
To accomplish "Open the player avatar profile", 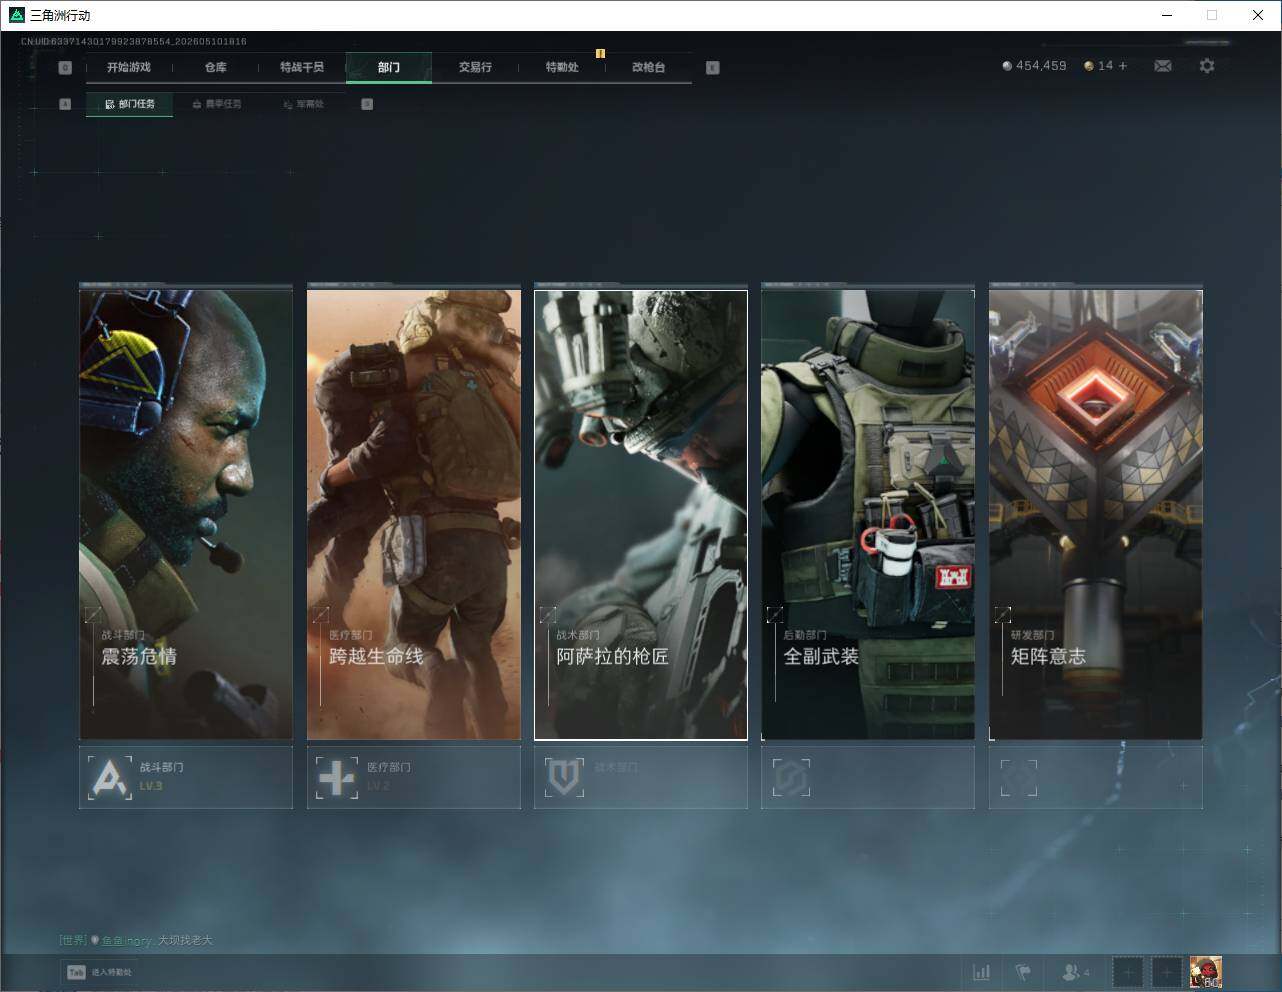I will click(1206, 972).
